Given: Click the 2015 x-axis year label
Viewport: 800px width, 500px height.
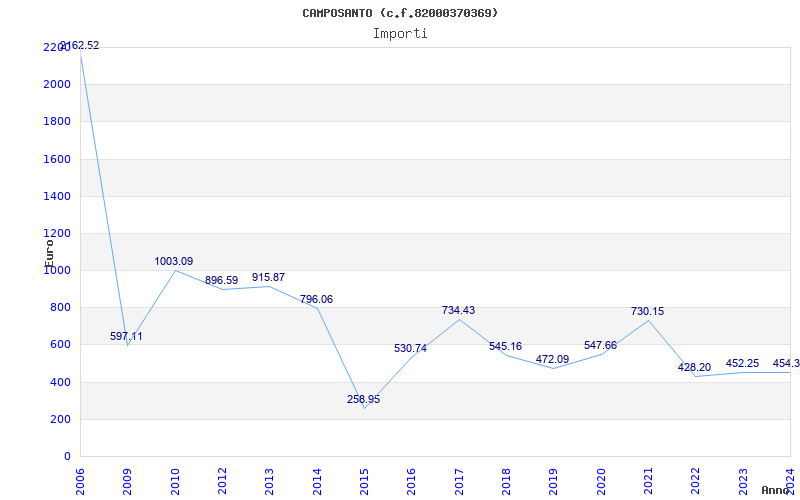Looking at the screenshot, I should 364,480.
